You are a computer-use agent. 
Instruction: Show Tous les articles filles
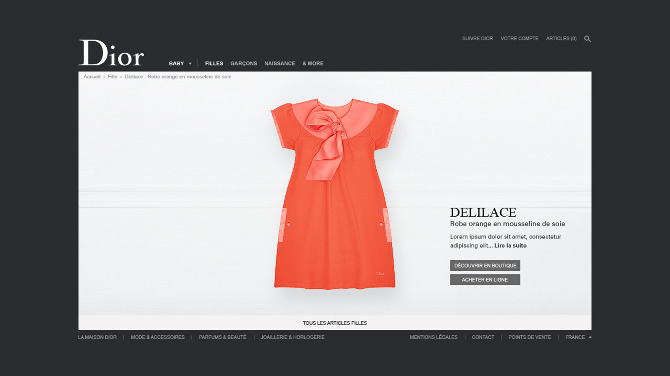[335, 323]
